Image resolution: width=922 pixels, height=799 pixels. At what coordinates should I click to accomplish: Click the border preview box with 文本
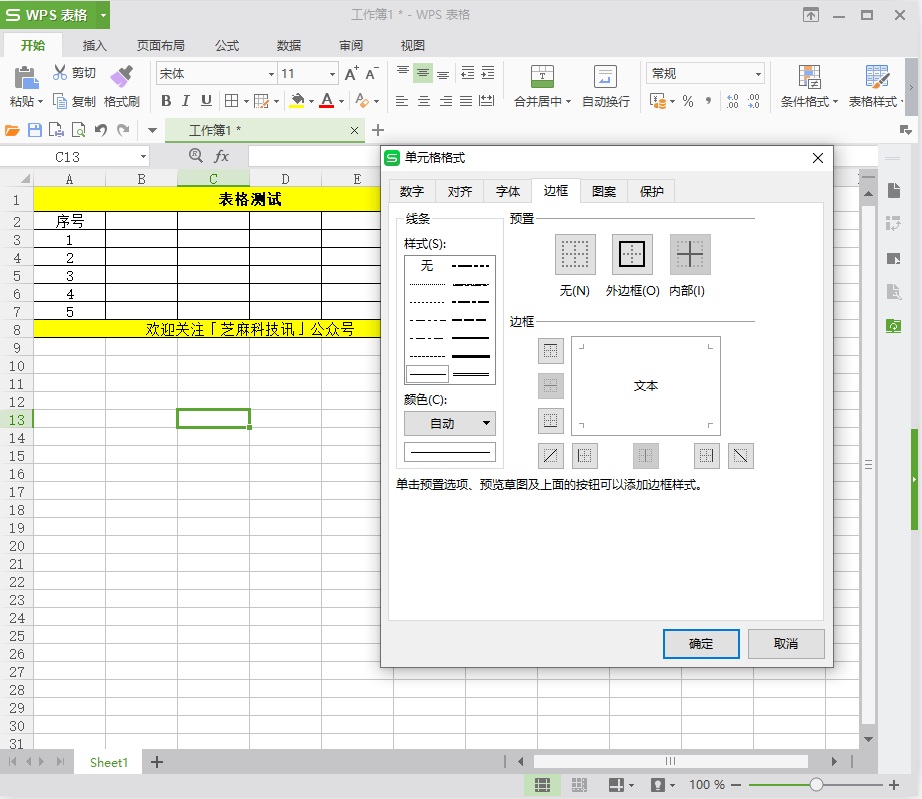646,386
